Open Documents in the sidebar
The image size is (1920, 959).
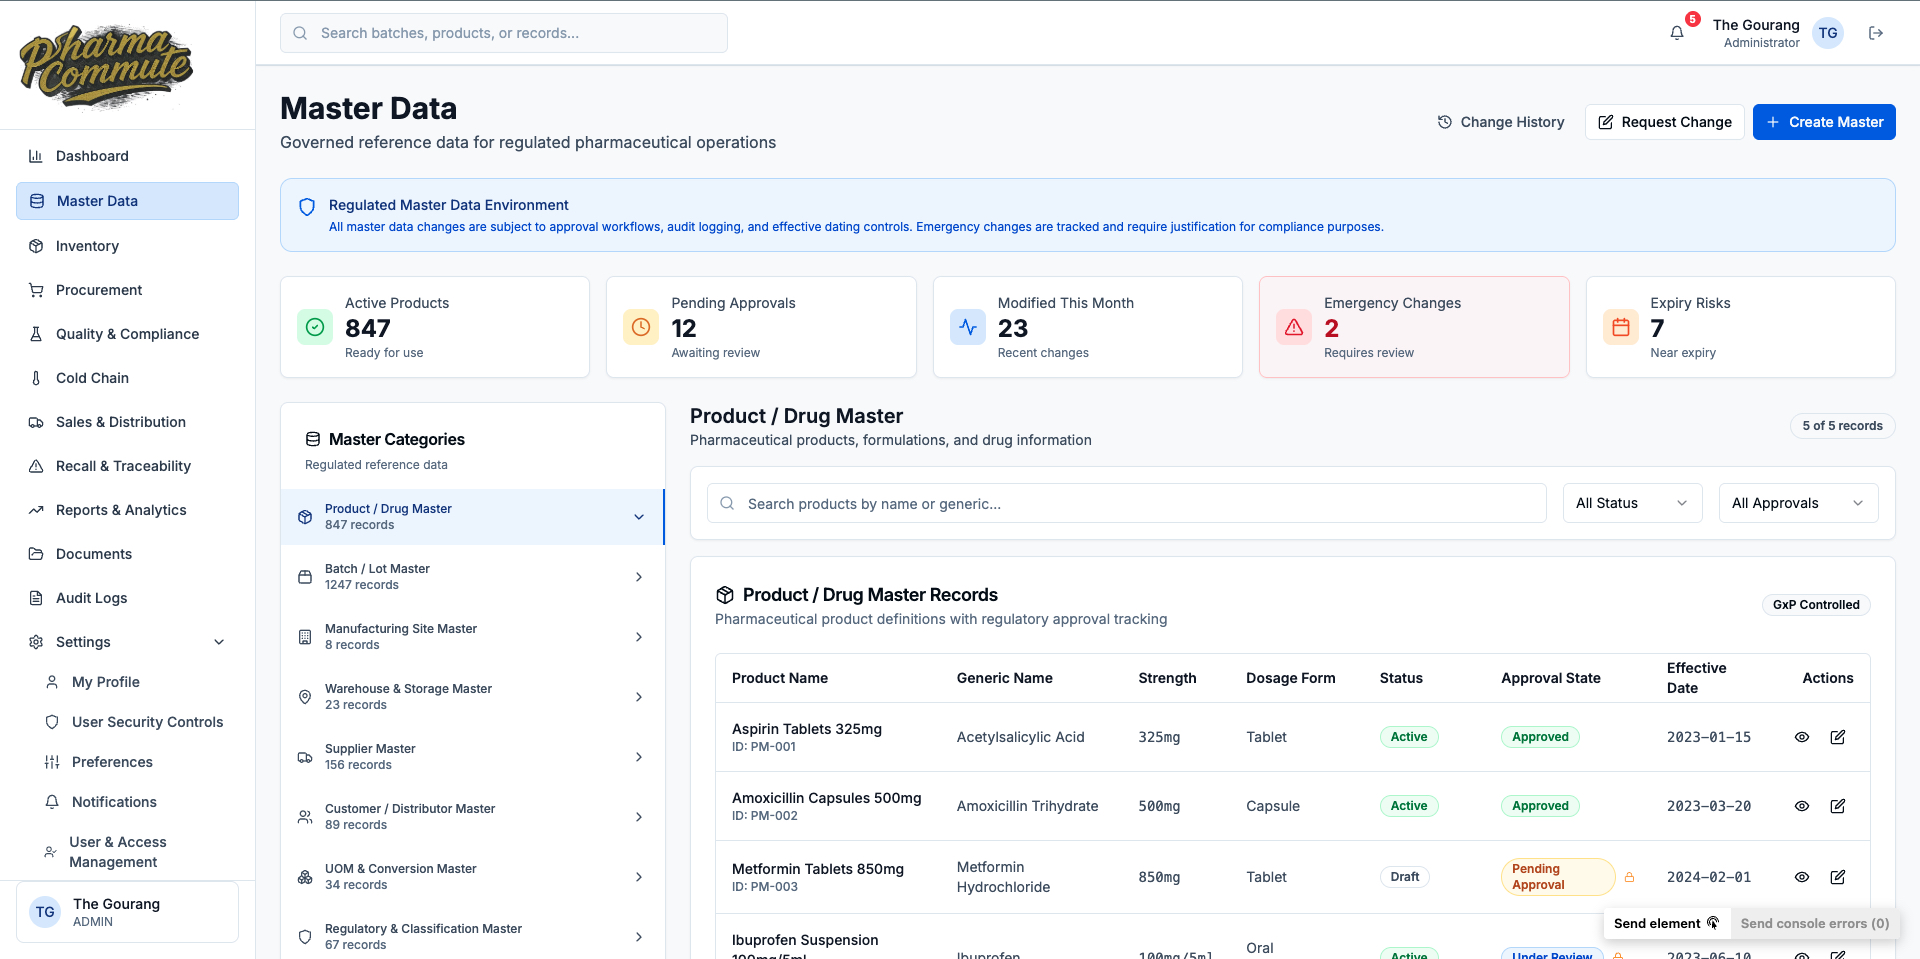[x=127, y=554]
